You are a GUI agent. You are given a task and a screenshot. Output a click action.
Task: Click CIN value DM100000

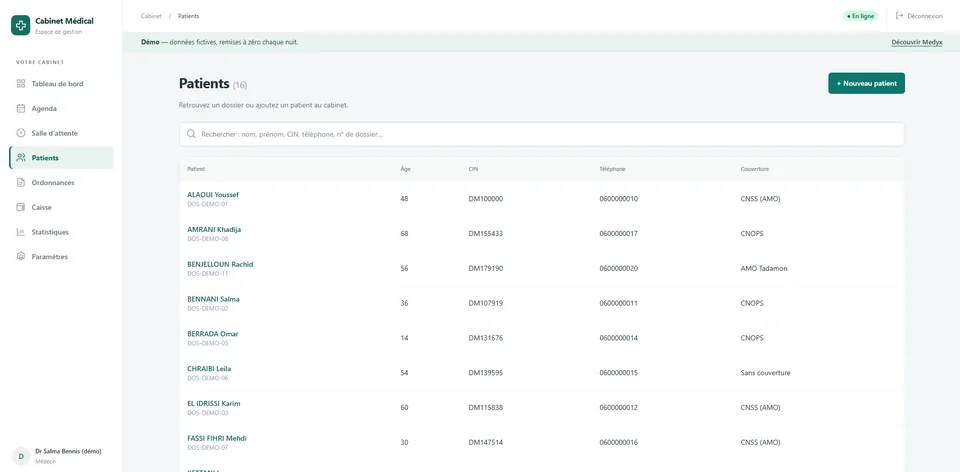coord(486,199)
